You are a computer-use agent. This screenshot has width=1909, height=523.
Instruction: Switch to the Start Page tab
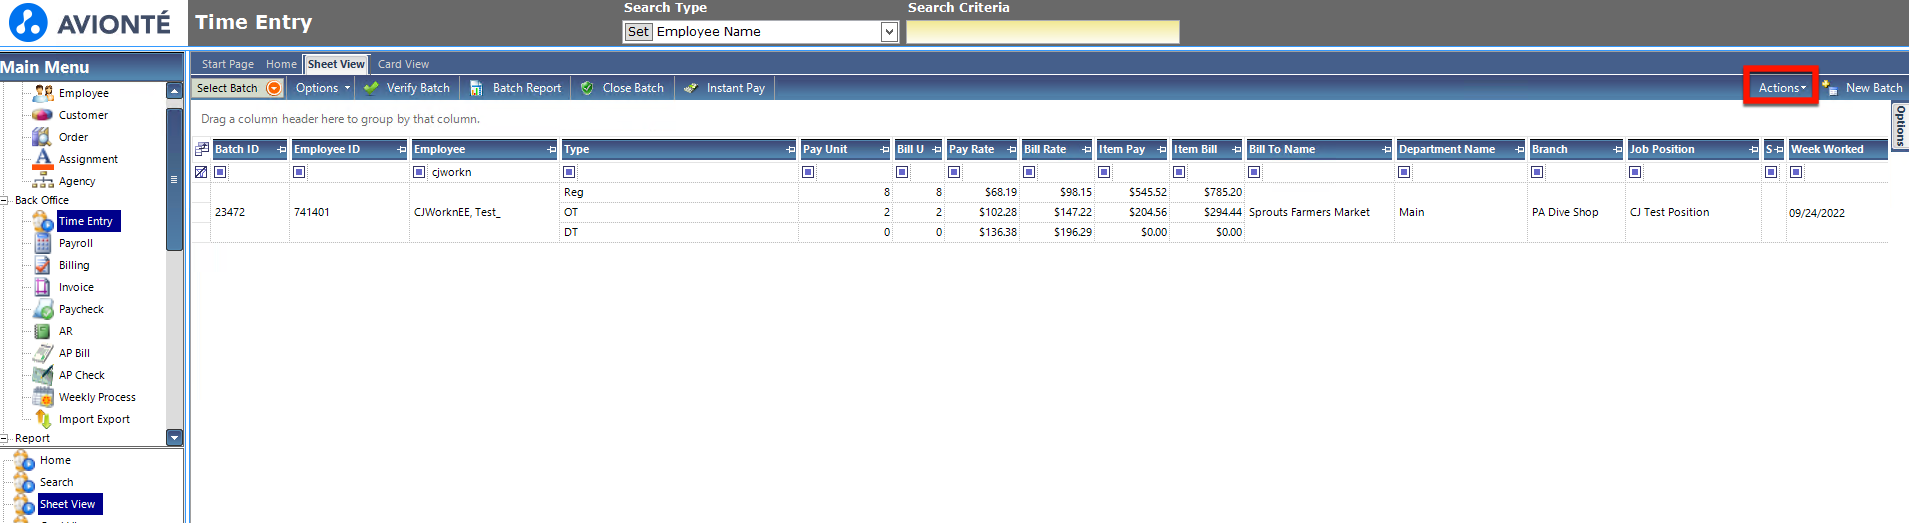click(227, 64)
